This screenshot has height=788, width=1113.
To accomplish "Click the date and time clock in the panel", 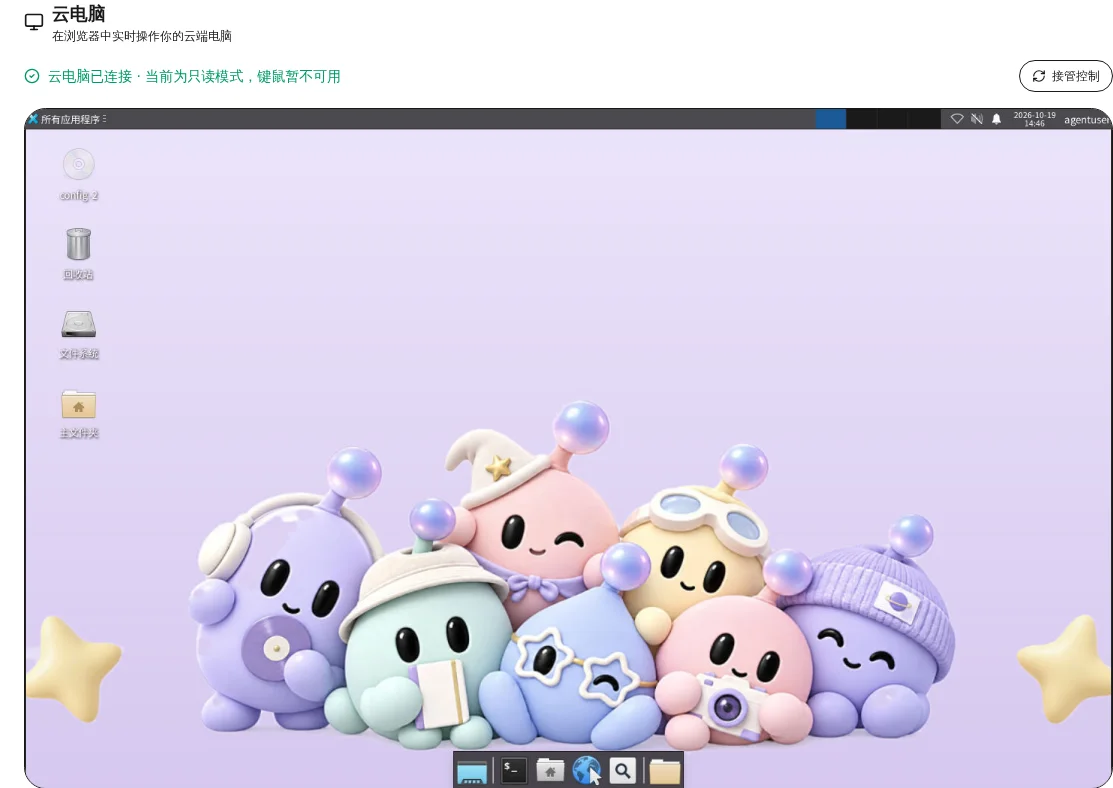I will (x=1034, y=119).
